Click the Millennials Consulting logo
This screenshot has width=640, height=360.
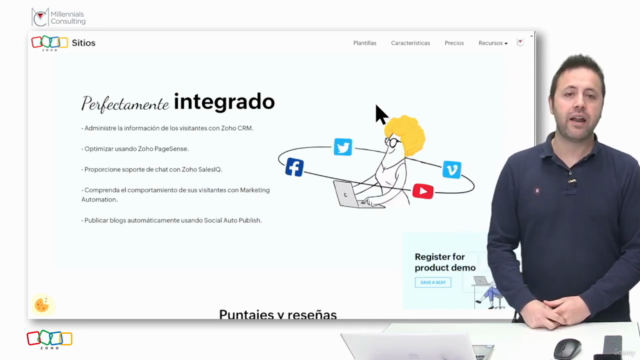(x=58, y=18)
